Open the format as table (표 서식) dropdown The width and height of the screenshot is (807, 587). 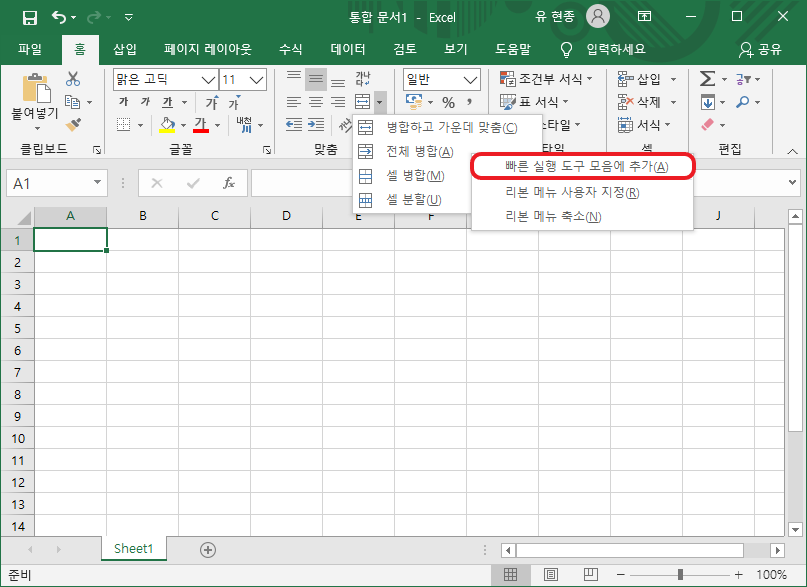[x=534, y=102]
